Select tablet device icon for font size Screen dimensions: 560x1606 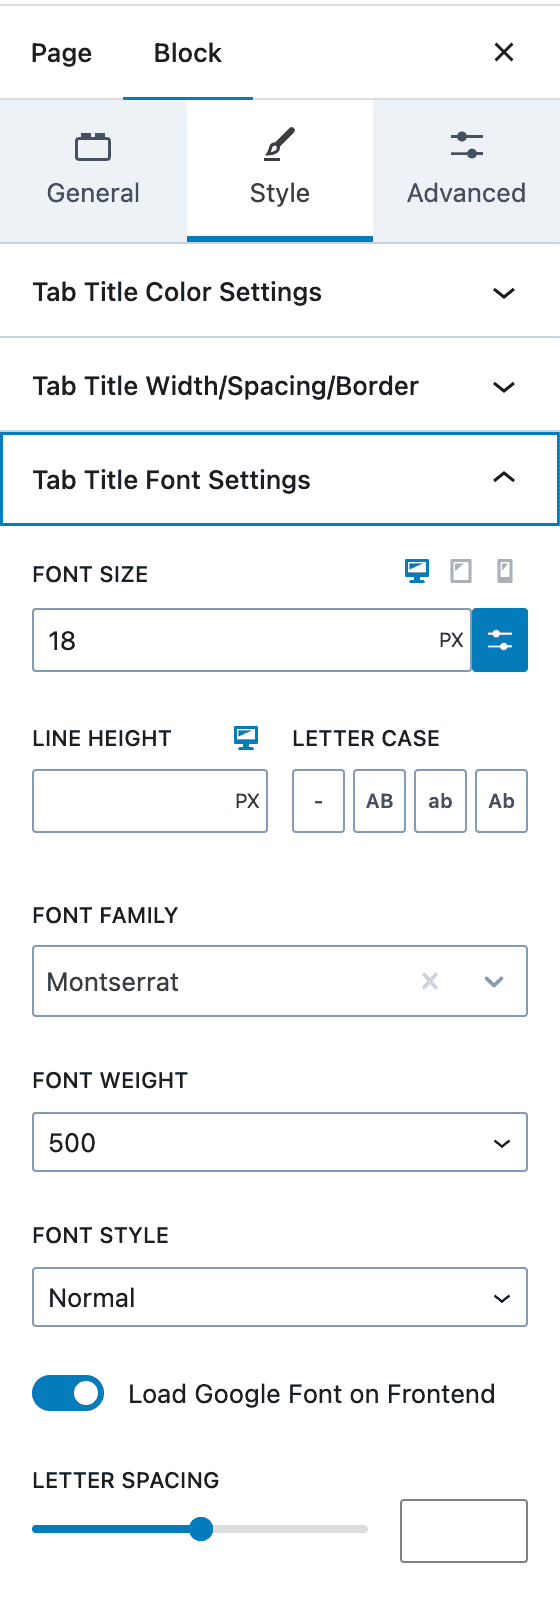point(461,571)
